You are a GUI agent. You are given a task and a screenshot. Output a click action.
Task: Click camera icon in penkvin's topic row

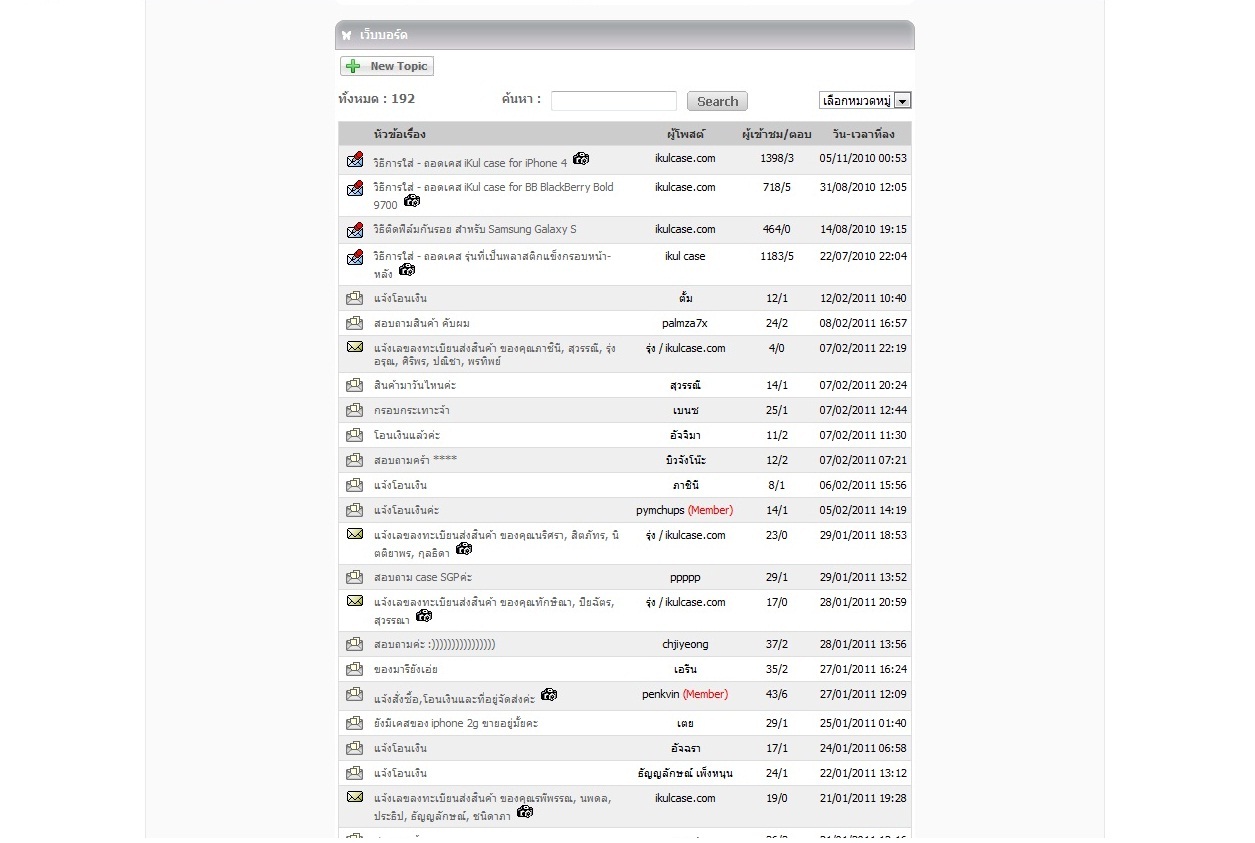click(549, 695)
